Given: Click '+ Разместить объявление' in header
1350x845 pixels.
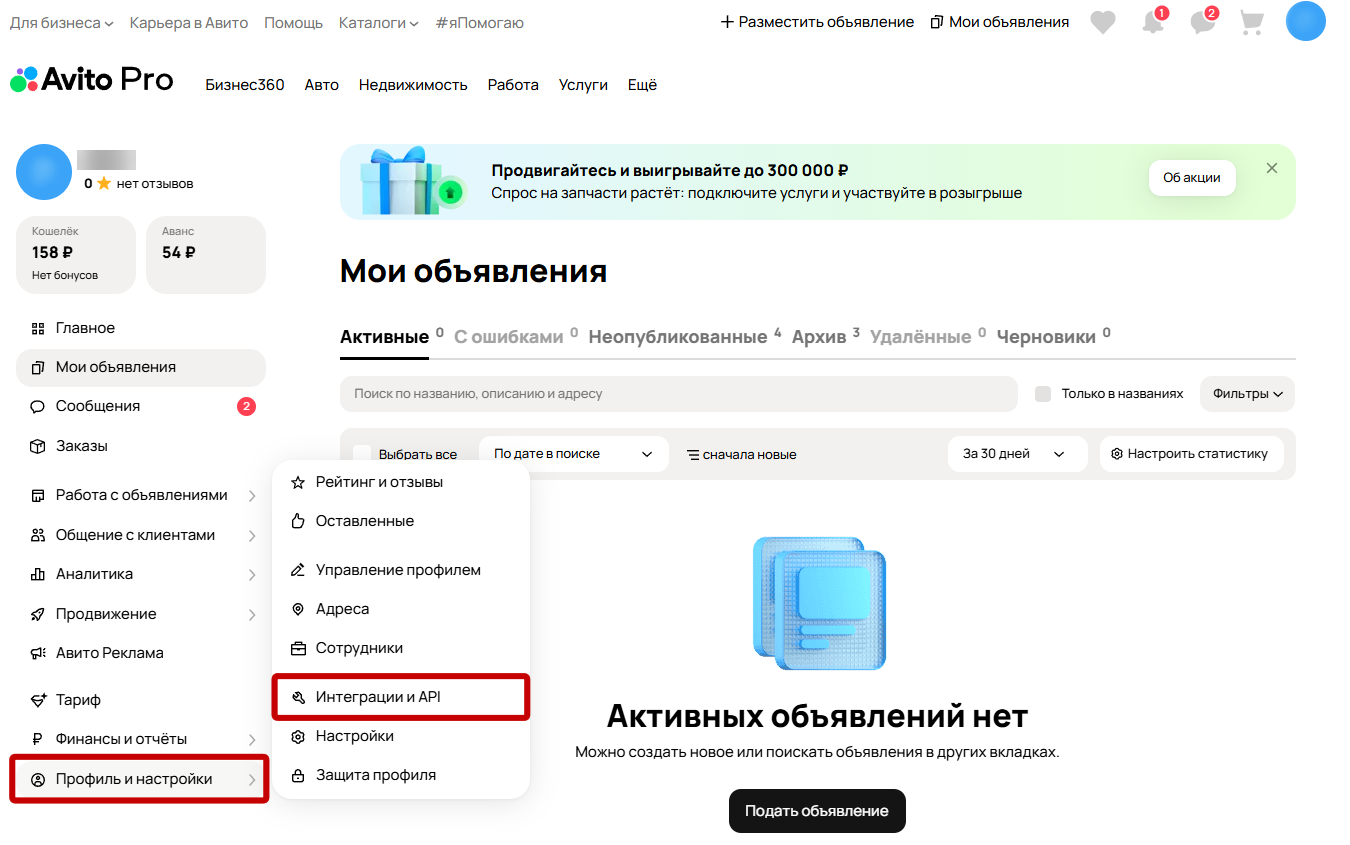Looking at the screenshot, I should 817,22.
